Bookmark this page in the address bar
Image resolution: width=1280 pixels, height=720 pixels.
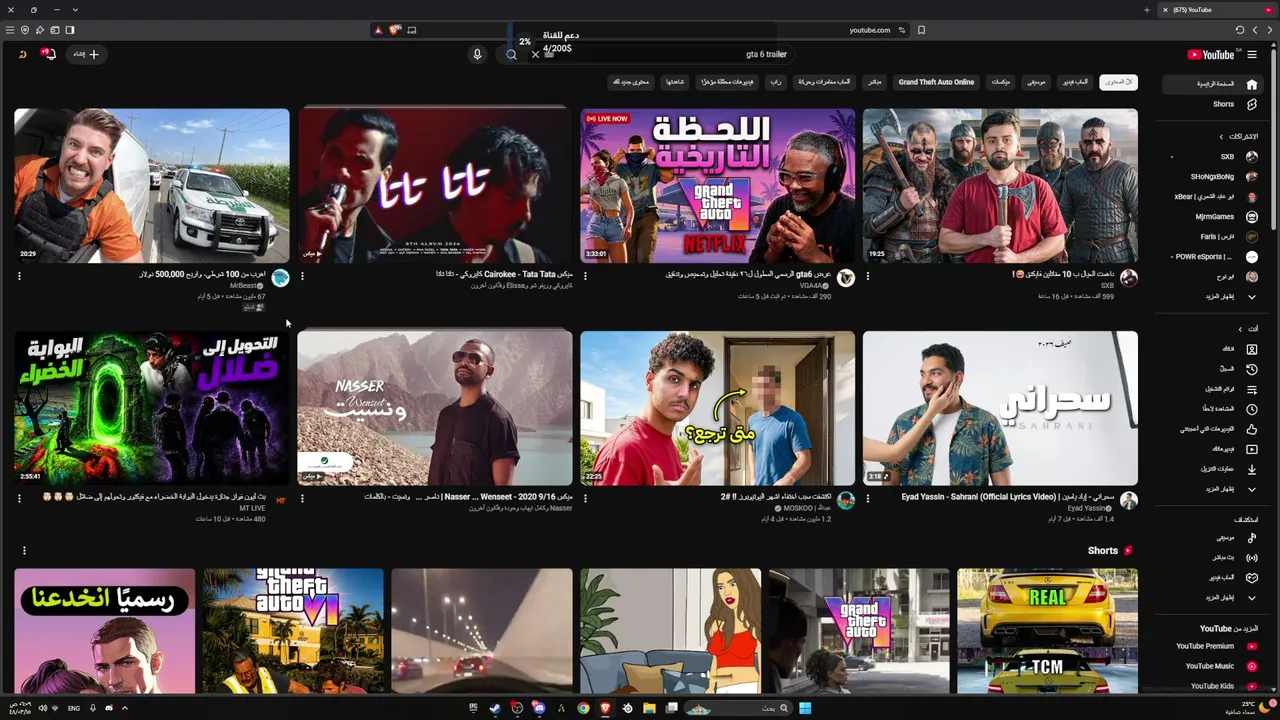click(921, 30)
